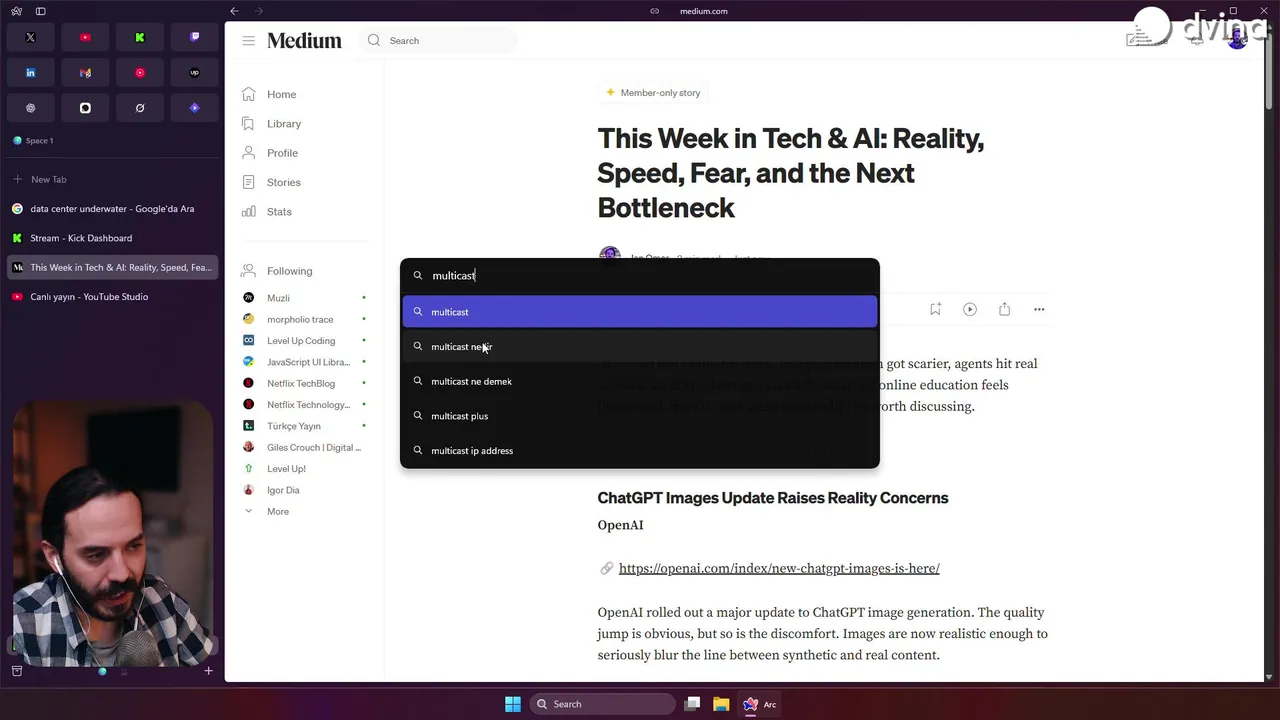The width and height of the screenshot is (1280, 720).
Task: Click the medium.com address bar
Action: [704, 11]
